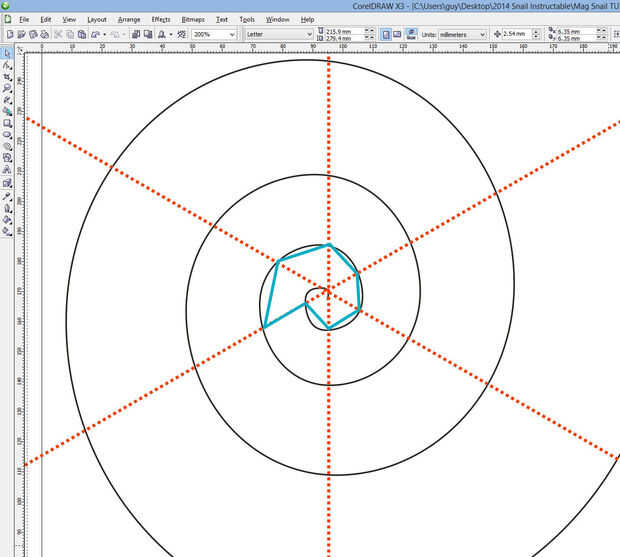Activate the Zoom tool
The height and width of the screenshot is (557, 620).
tap(7, 88)
